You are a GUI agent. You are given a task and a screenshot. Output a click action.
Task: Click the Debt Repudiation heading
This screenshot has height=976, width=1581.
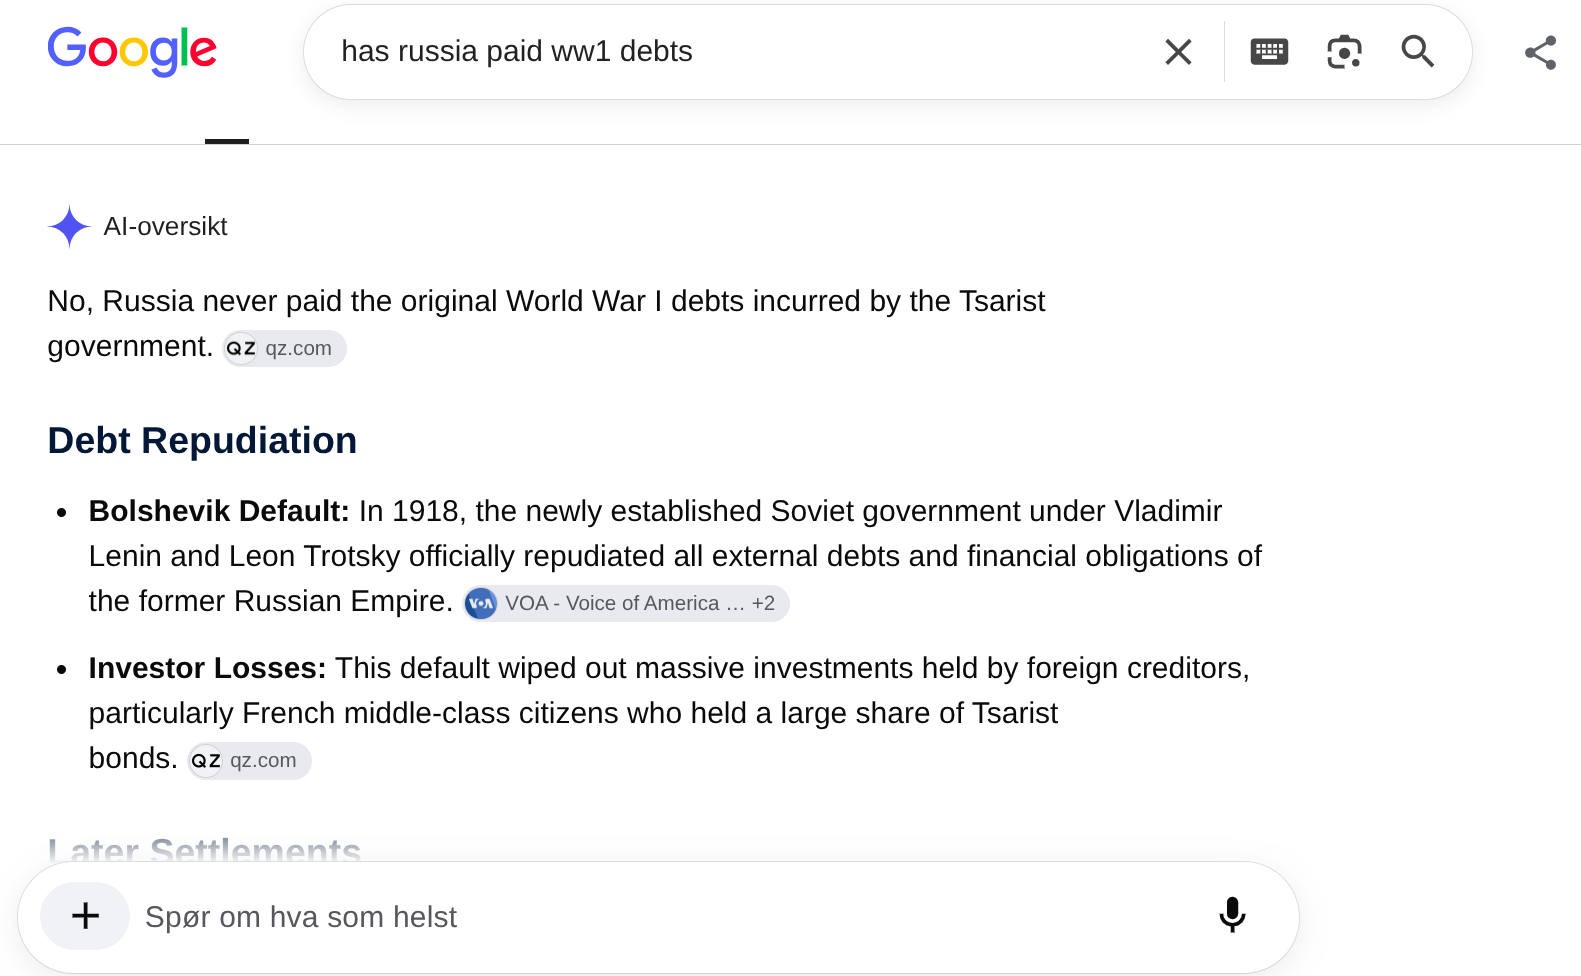(x=202, y=441)
